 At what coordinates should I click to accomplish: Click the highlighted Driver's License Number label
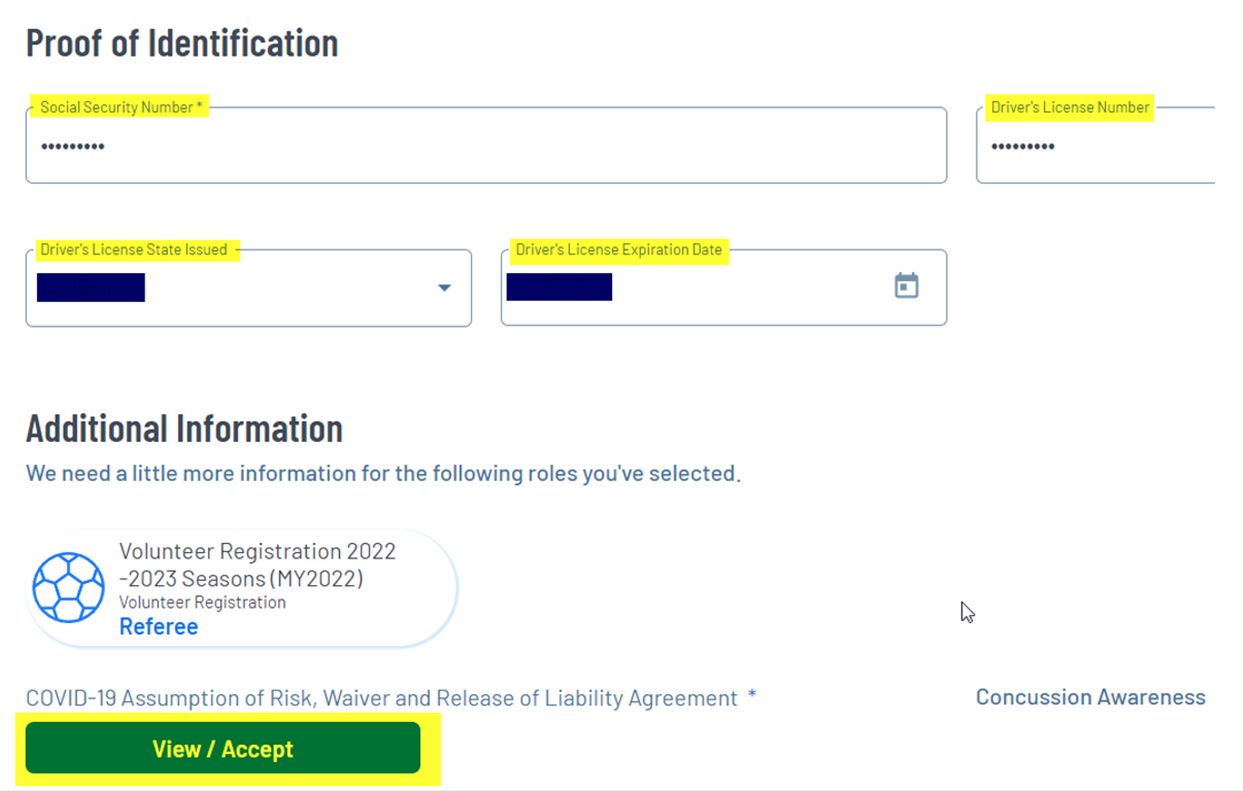[x=1069, y=107]
